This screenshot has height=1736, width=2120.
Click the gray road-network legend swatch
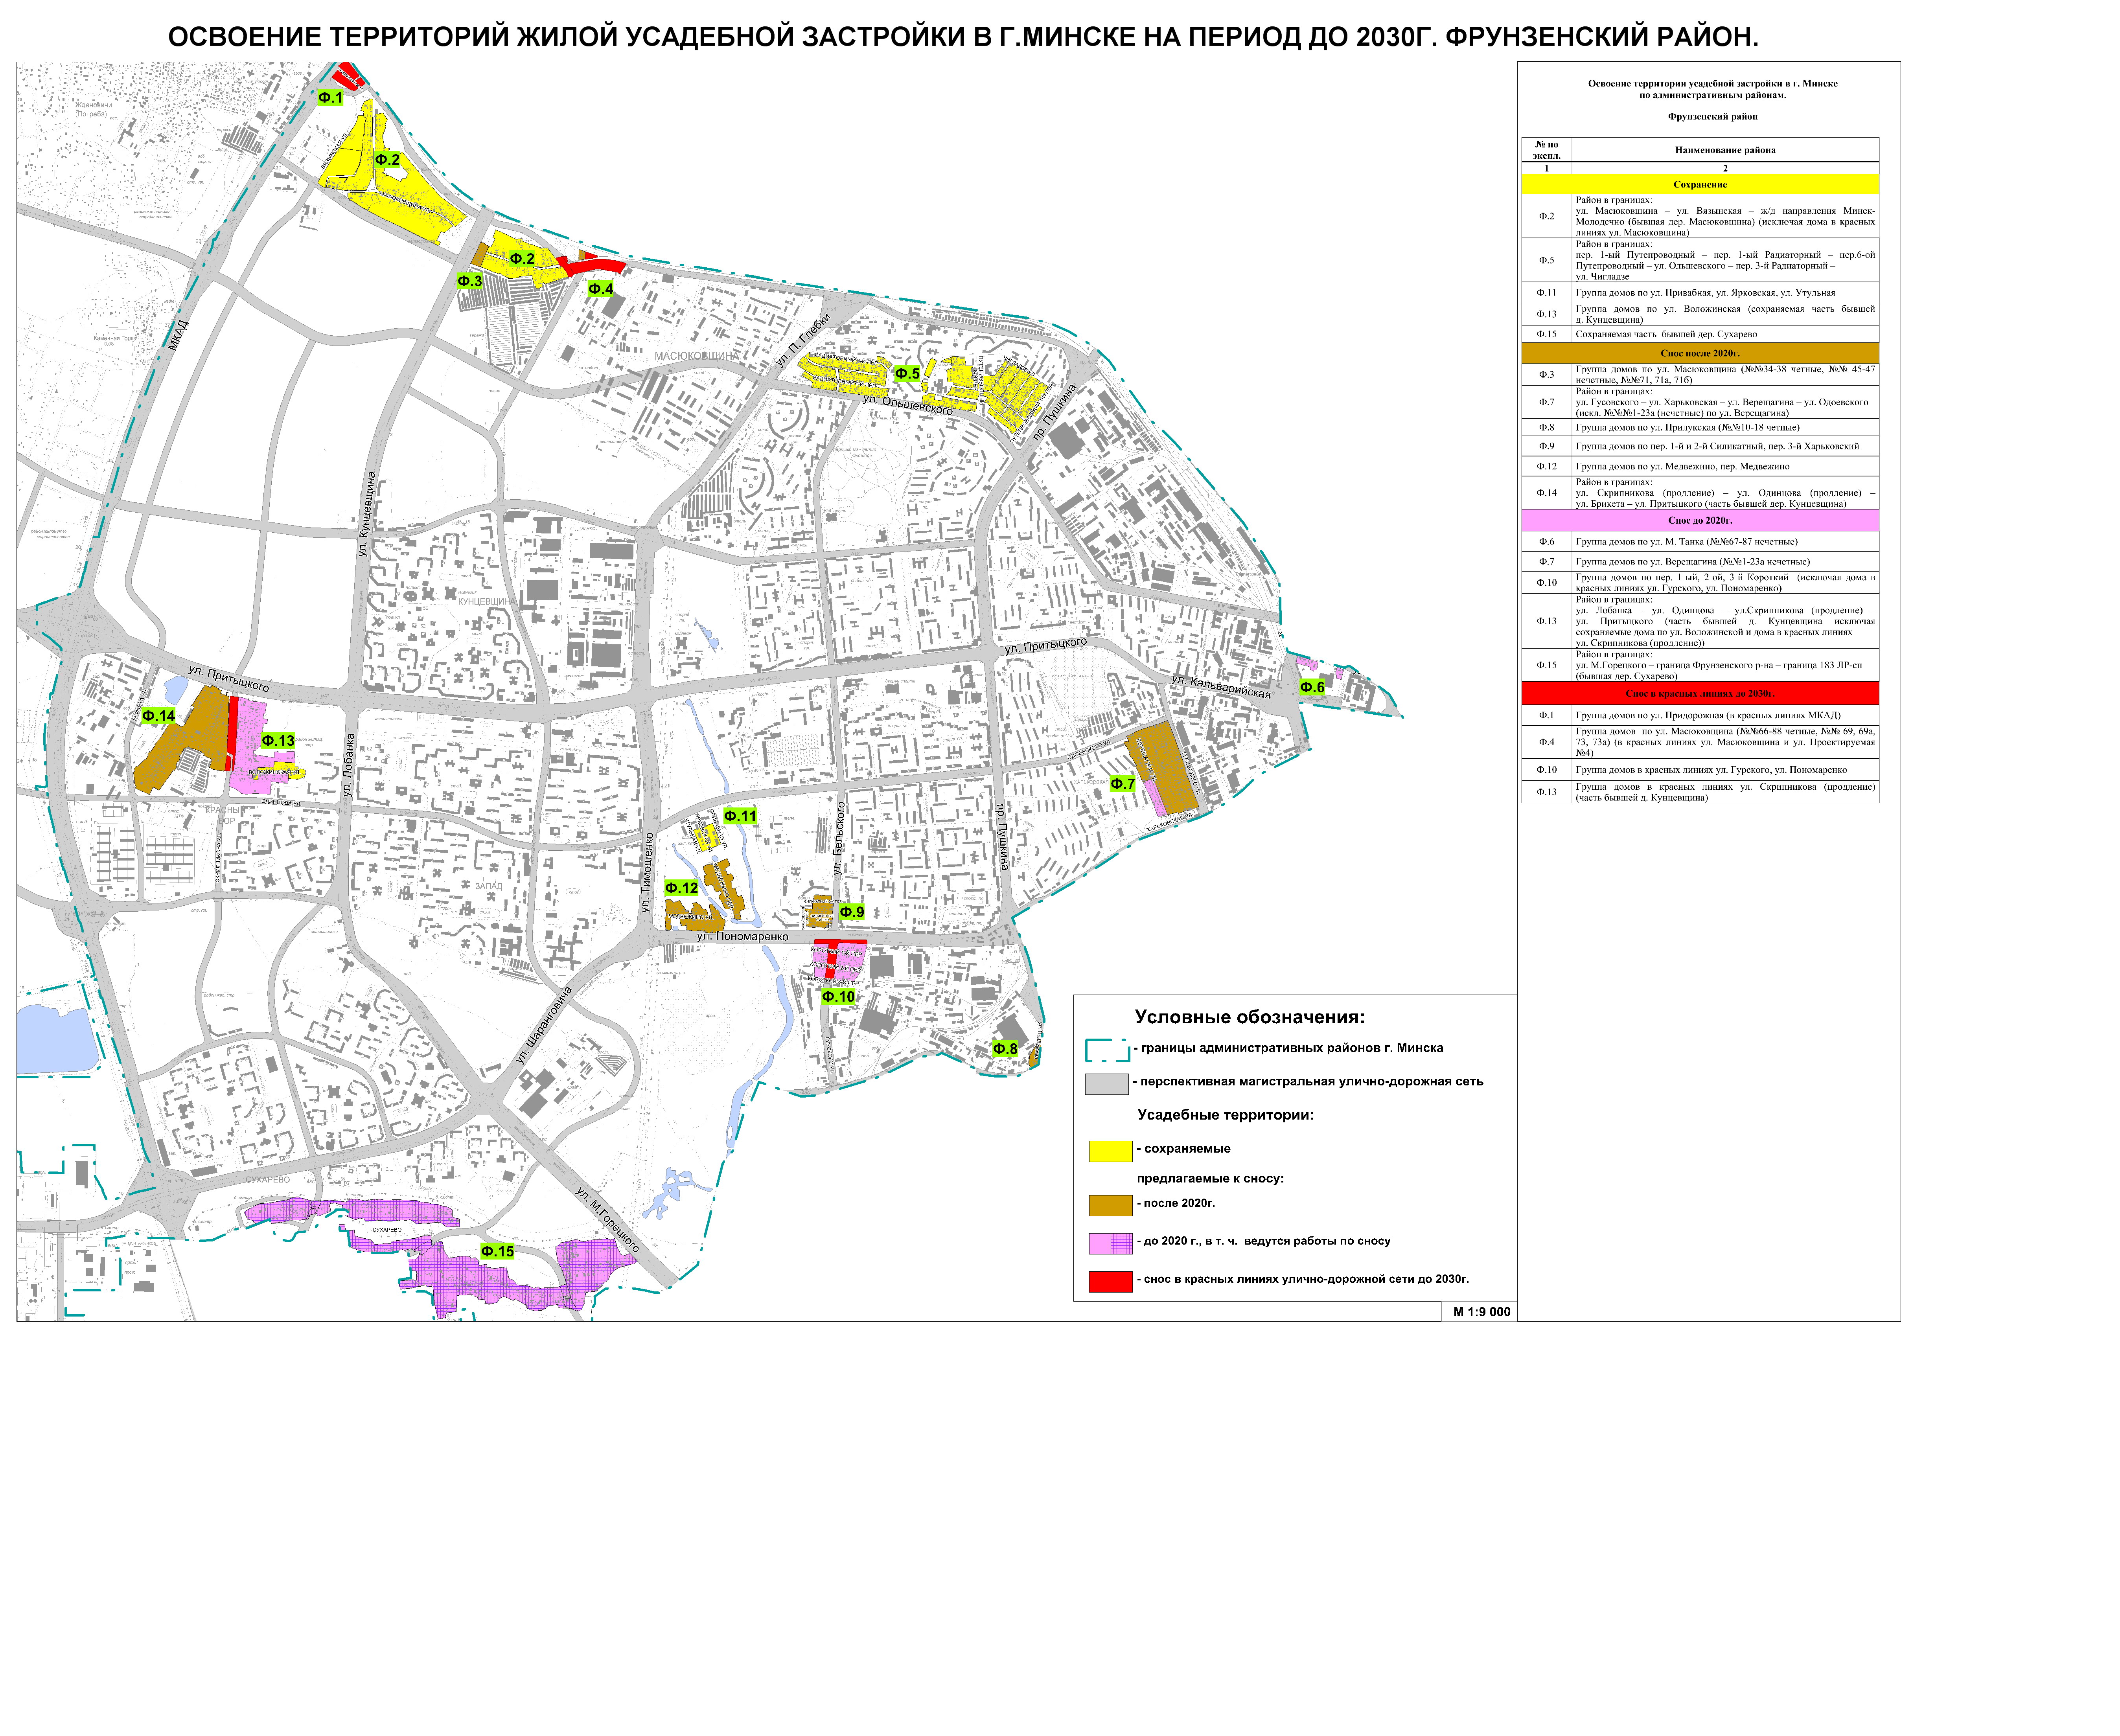1107,1084
